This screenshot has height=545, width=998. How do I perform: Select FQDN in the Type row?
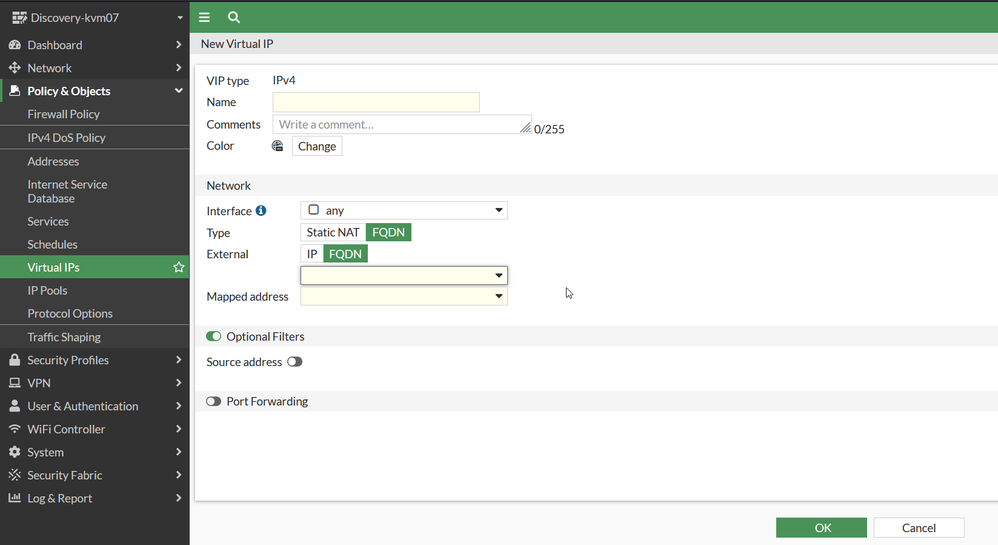[x=388, y=232]
